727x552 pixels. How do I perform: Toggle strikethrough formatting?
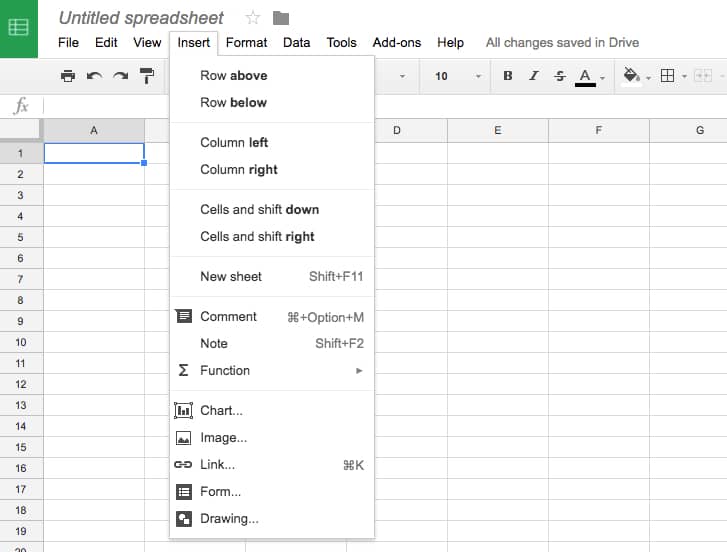559,76
